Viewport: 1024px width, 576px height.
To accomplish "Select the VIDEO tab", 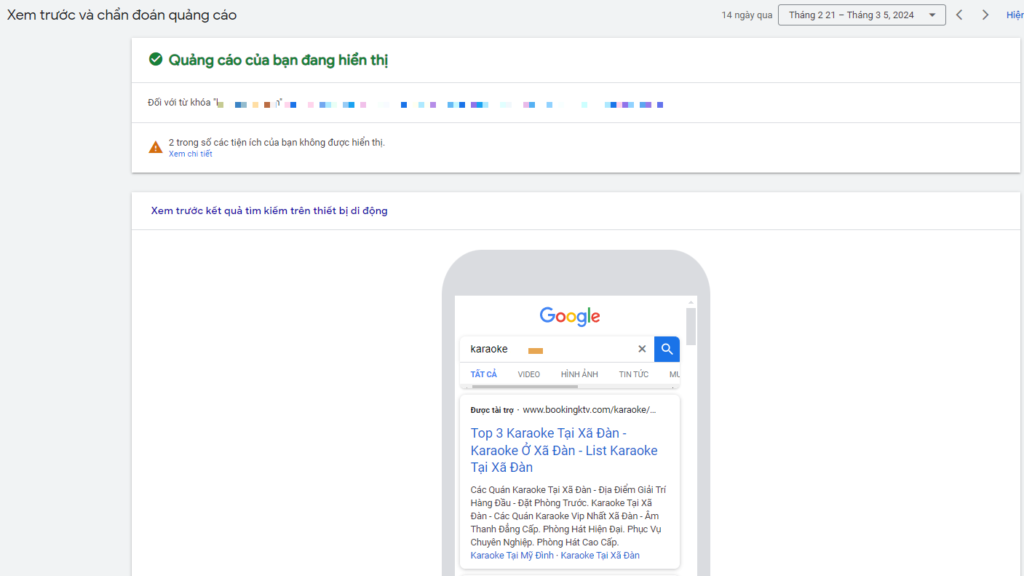I will [529, 374].
